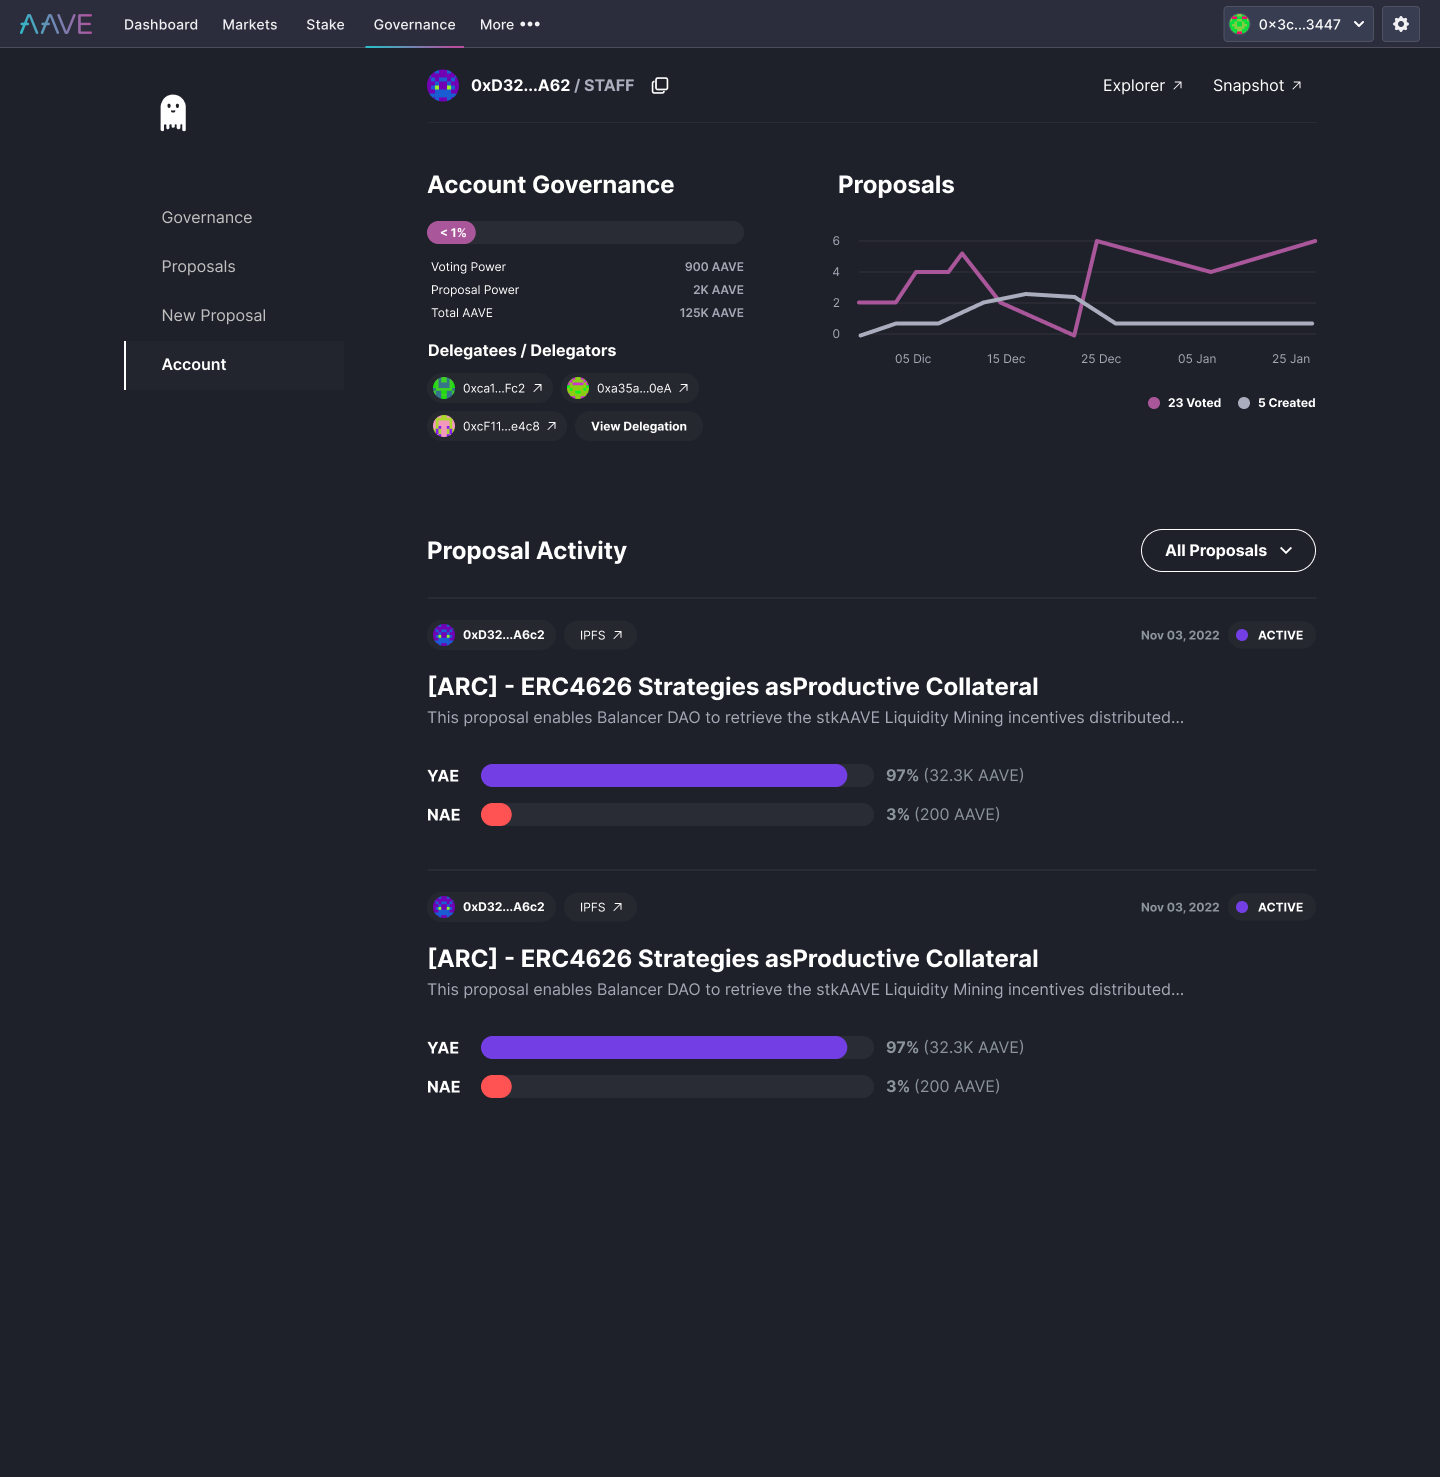The height and width of the screenshot is (1477, 1440).
Task: Open the Explorer link
Action: [1143, 85]
